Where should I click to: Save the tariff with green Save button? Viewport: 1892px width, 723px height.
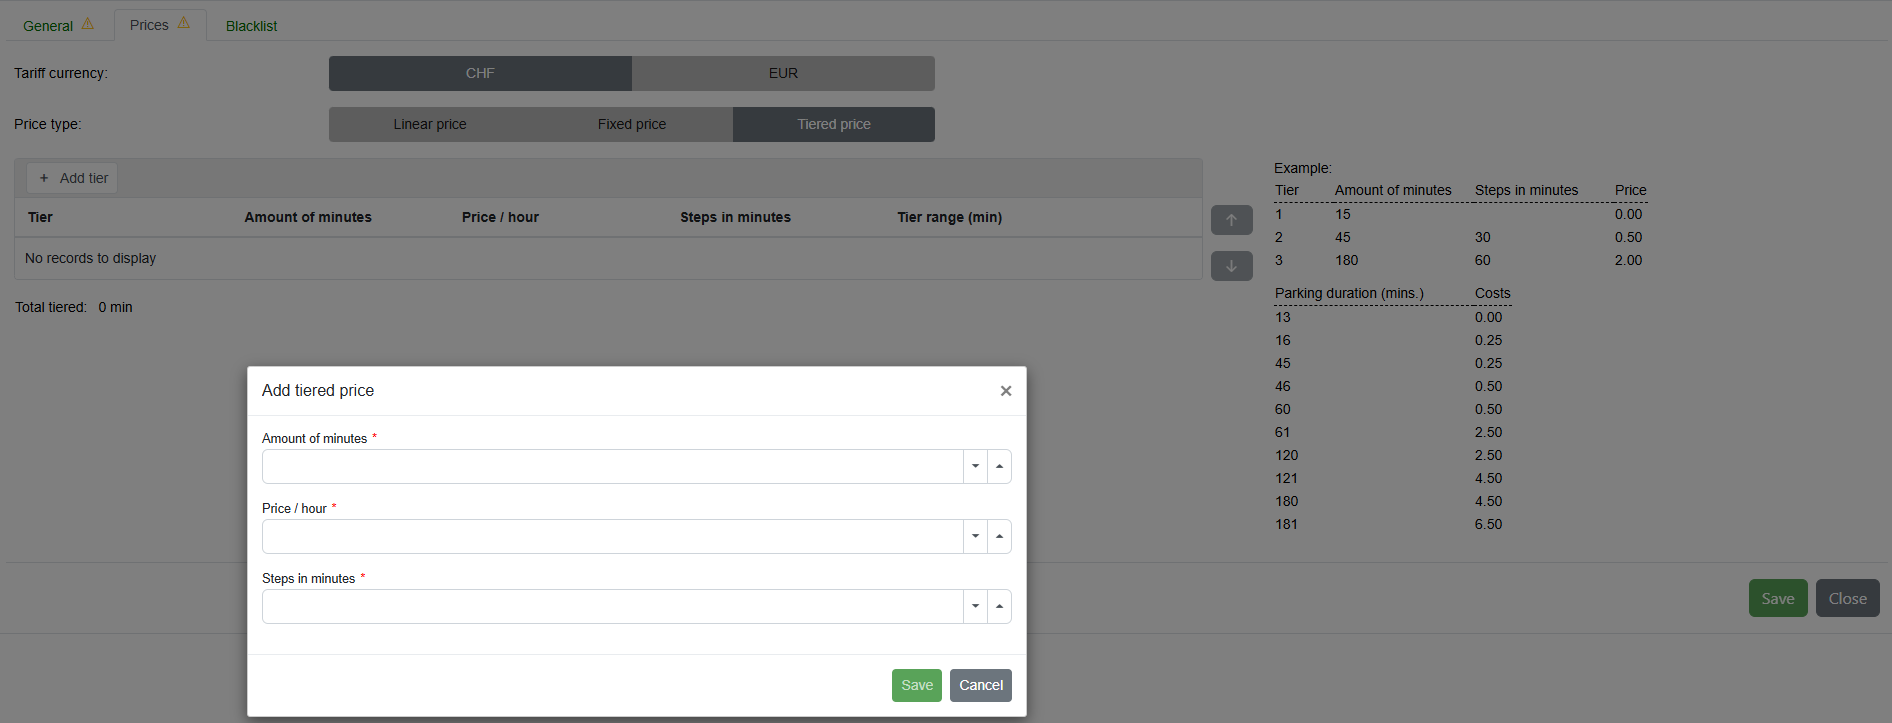pos(1778,598)
